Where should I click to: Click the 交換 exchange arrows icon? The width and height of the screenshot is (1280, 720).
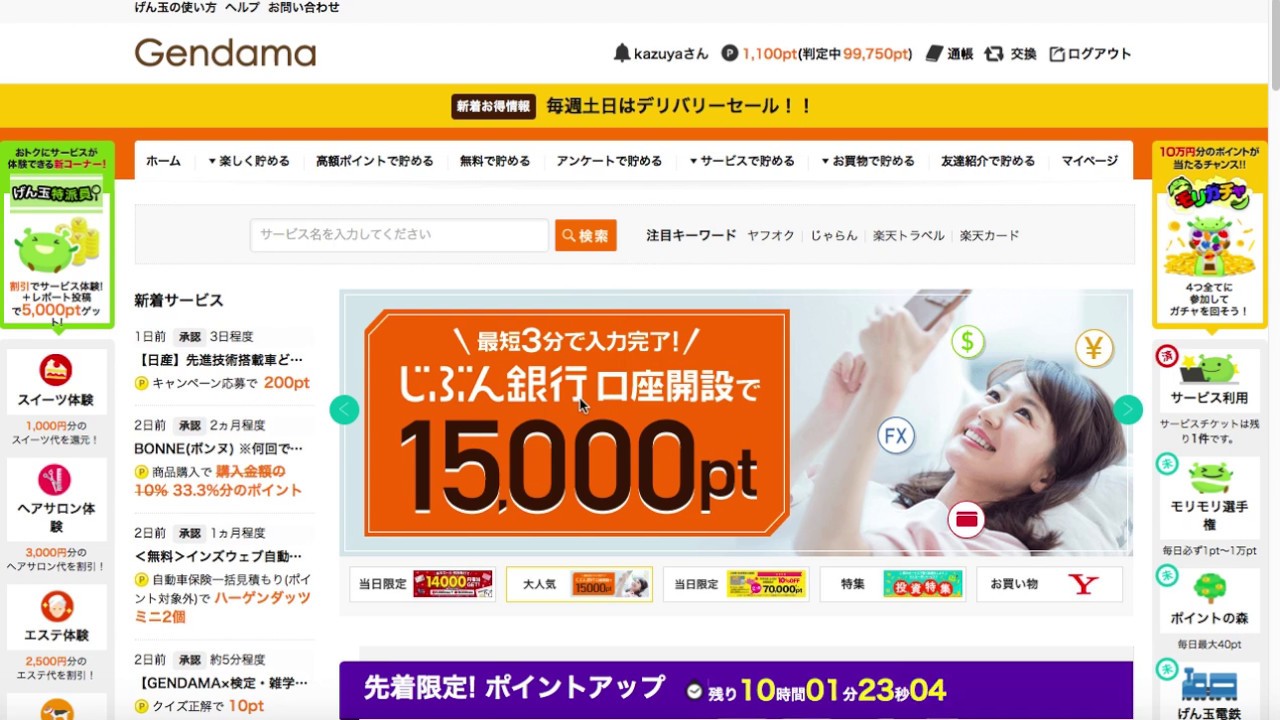[994, 54]
